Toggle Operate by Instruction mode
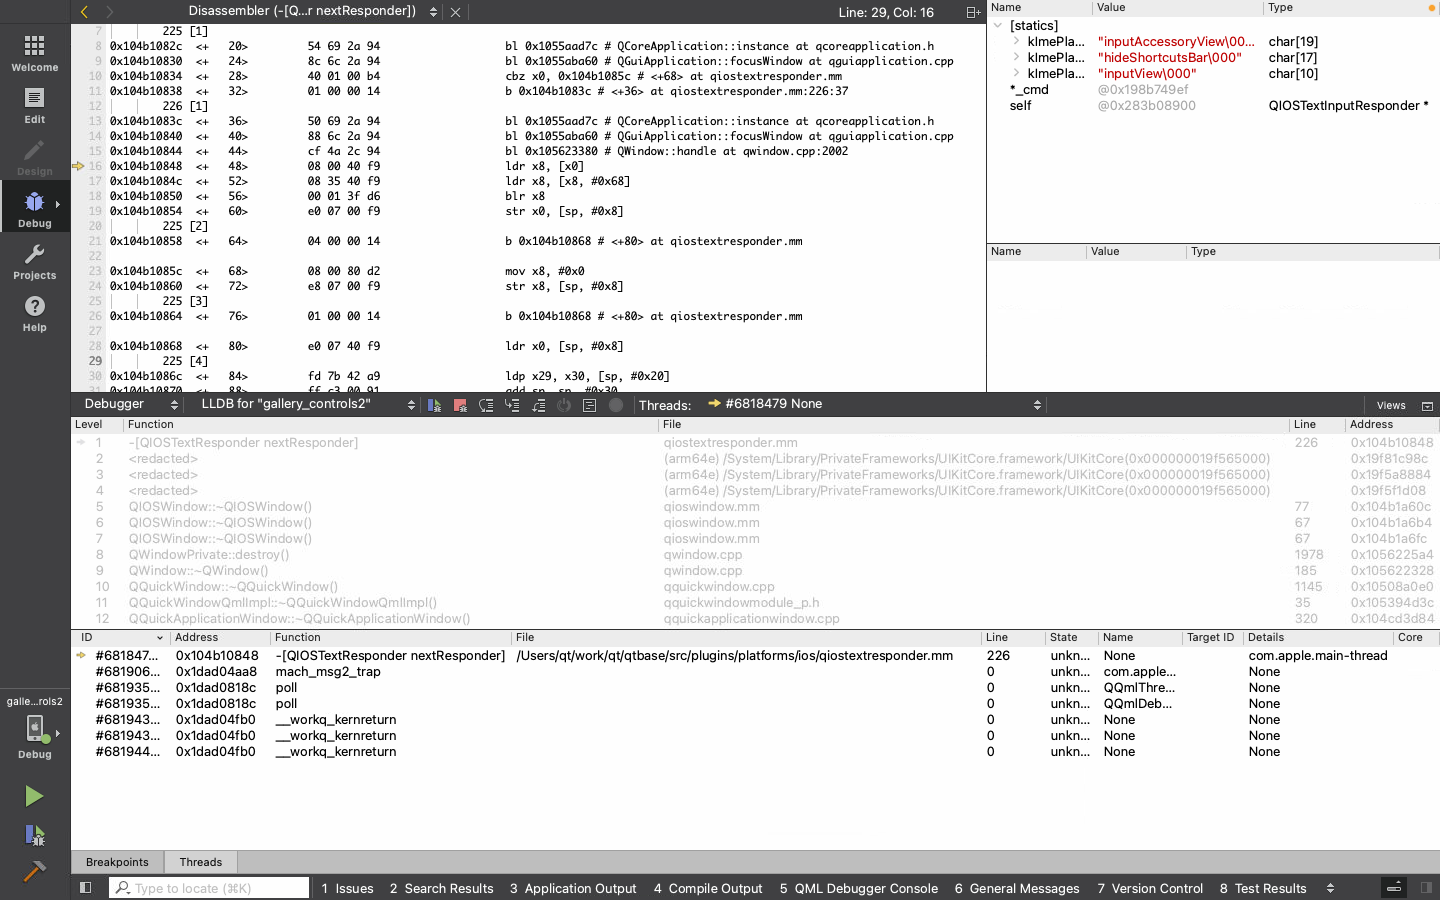This screenshot has width=1440, height=900. pos(590,405)
